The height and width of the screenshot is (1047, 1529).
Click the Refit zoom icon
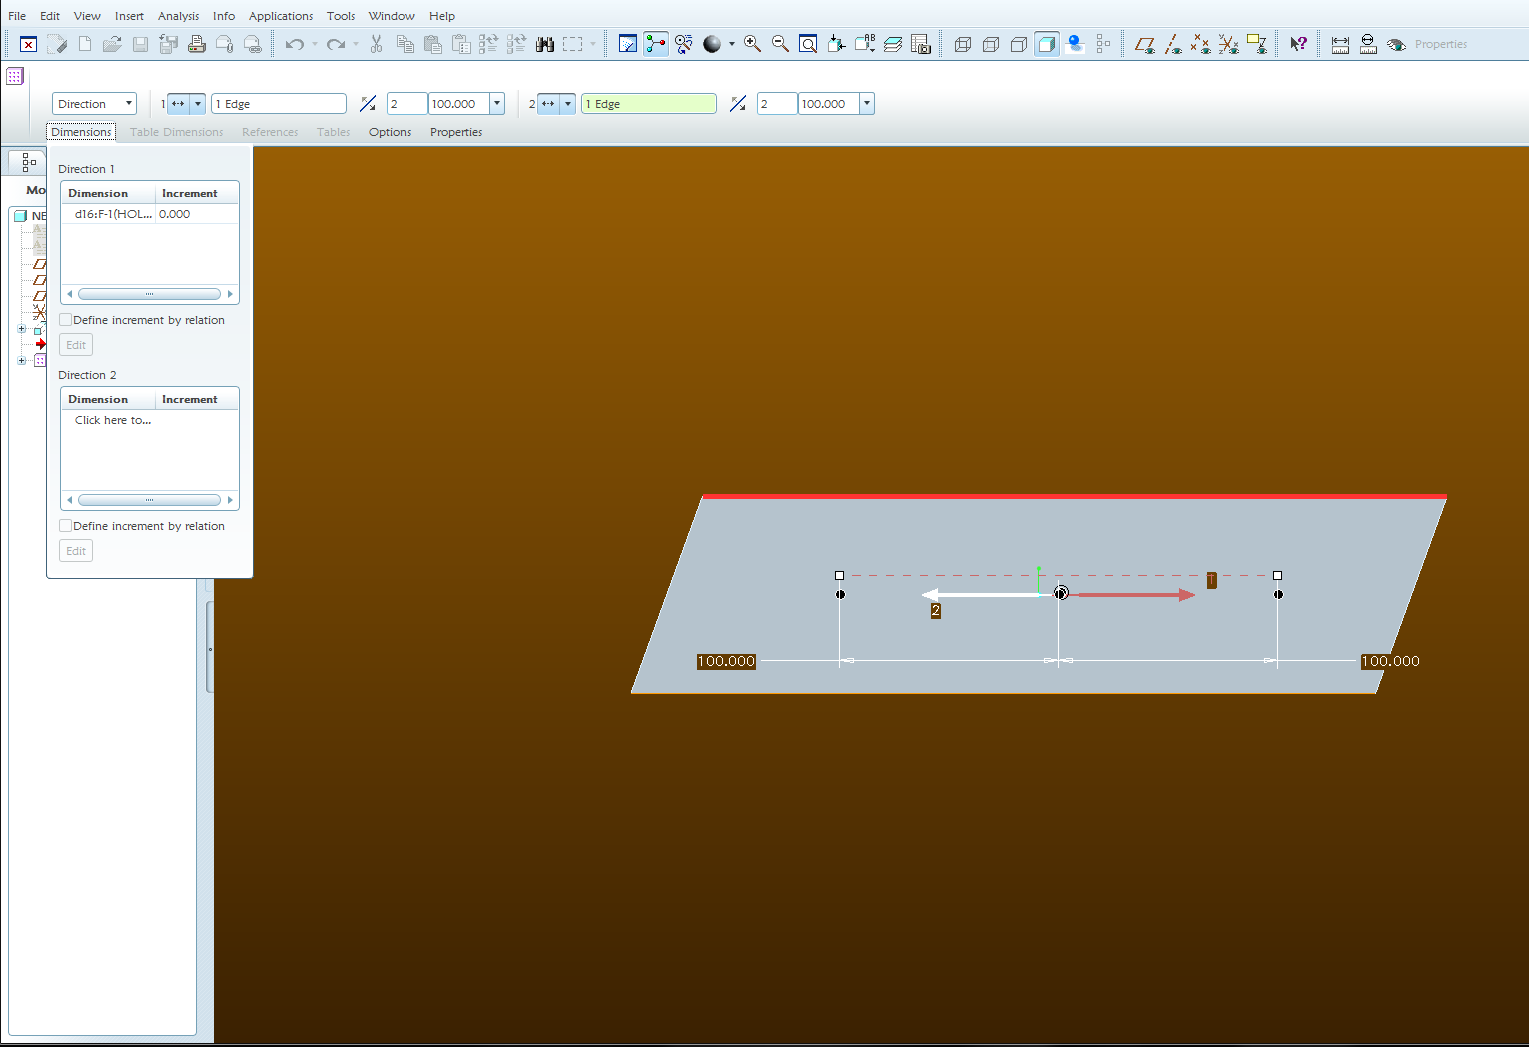pos(808,44)
